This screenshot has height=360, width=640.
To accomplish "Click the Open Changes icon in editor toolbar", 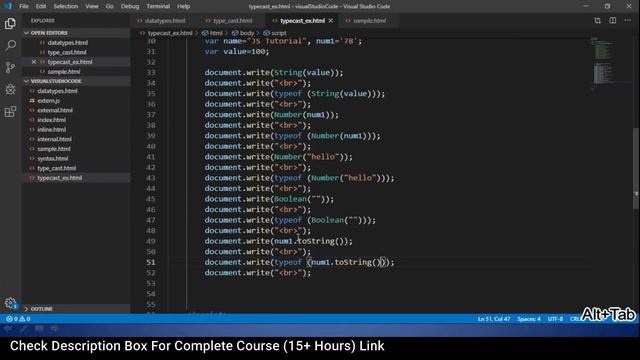I will (x=598, y=20).
